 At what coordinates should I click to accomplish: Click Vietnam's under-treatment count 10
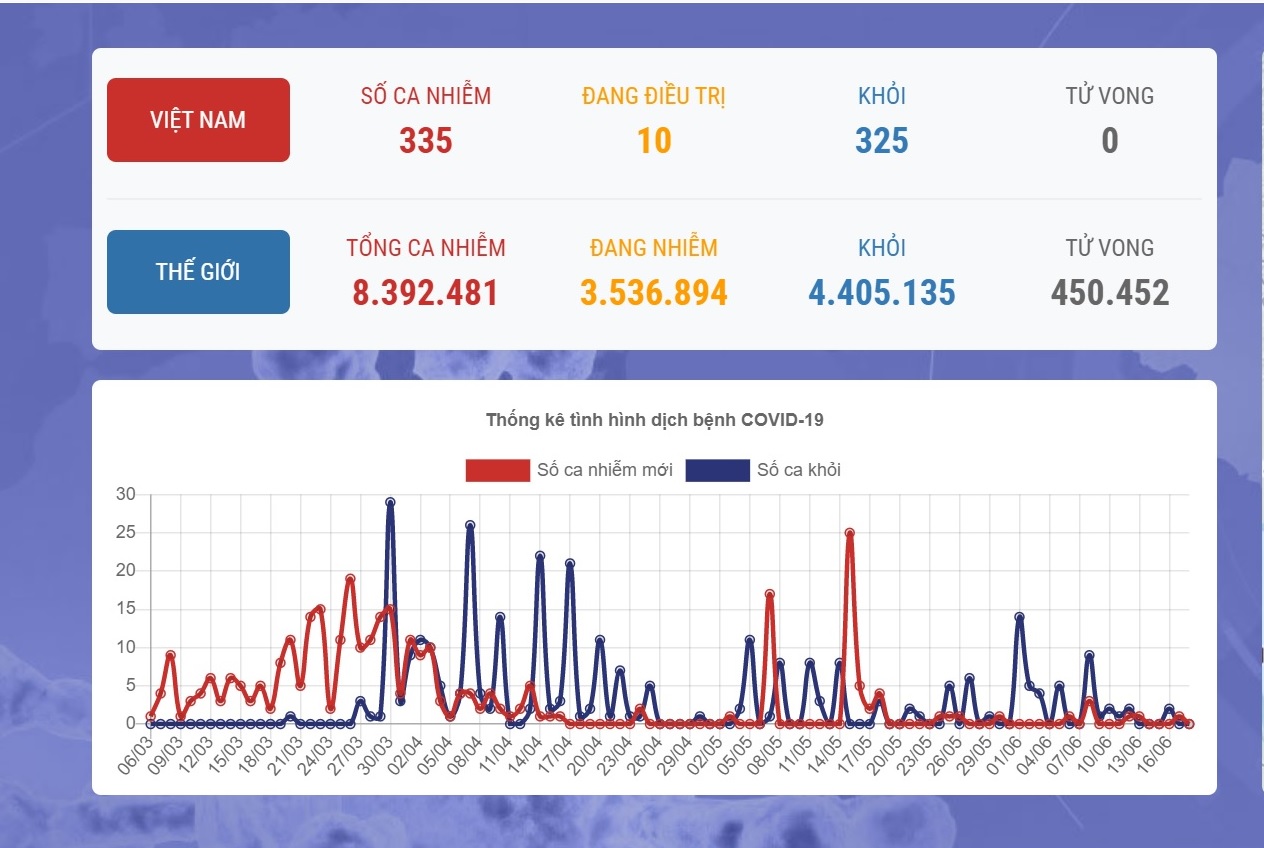point(654,141)
